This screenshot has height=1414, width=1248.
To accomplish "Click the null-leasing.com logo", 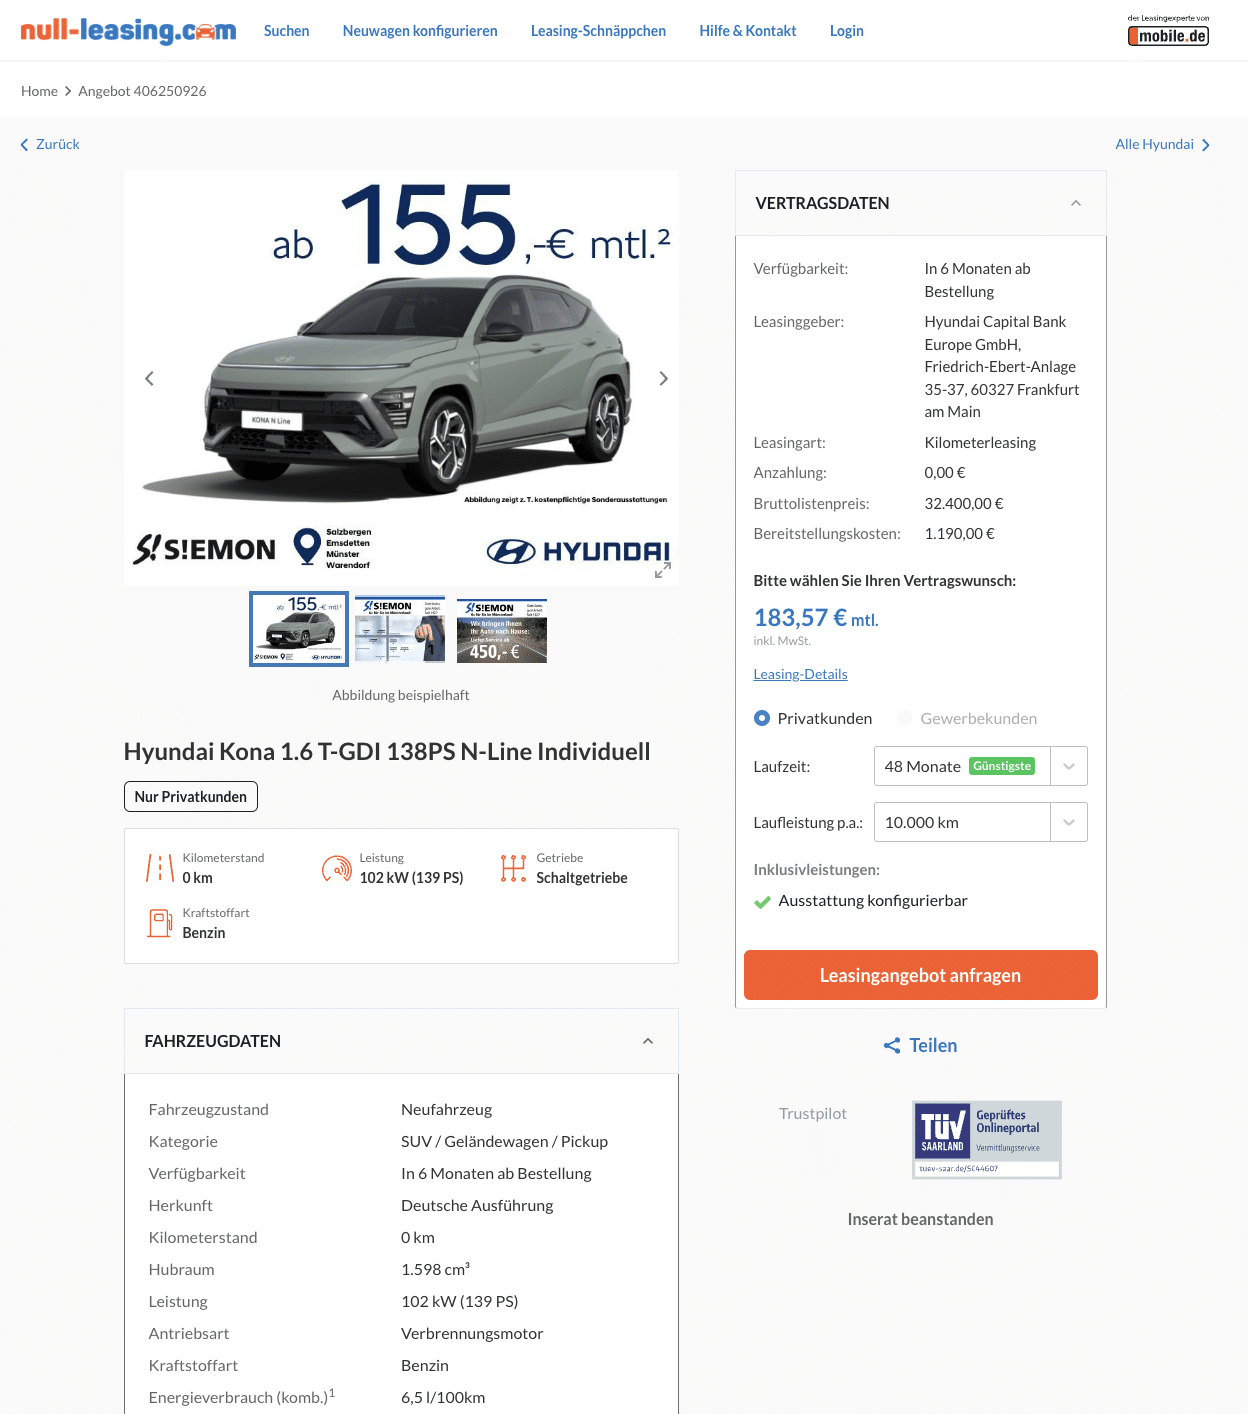I will tap(128, 30).
